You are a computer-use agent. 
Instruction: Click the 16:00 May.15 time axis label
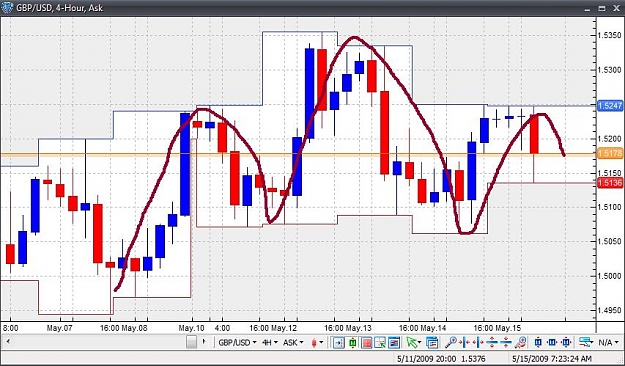pyautogui.click(x=497, y=328)
